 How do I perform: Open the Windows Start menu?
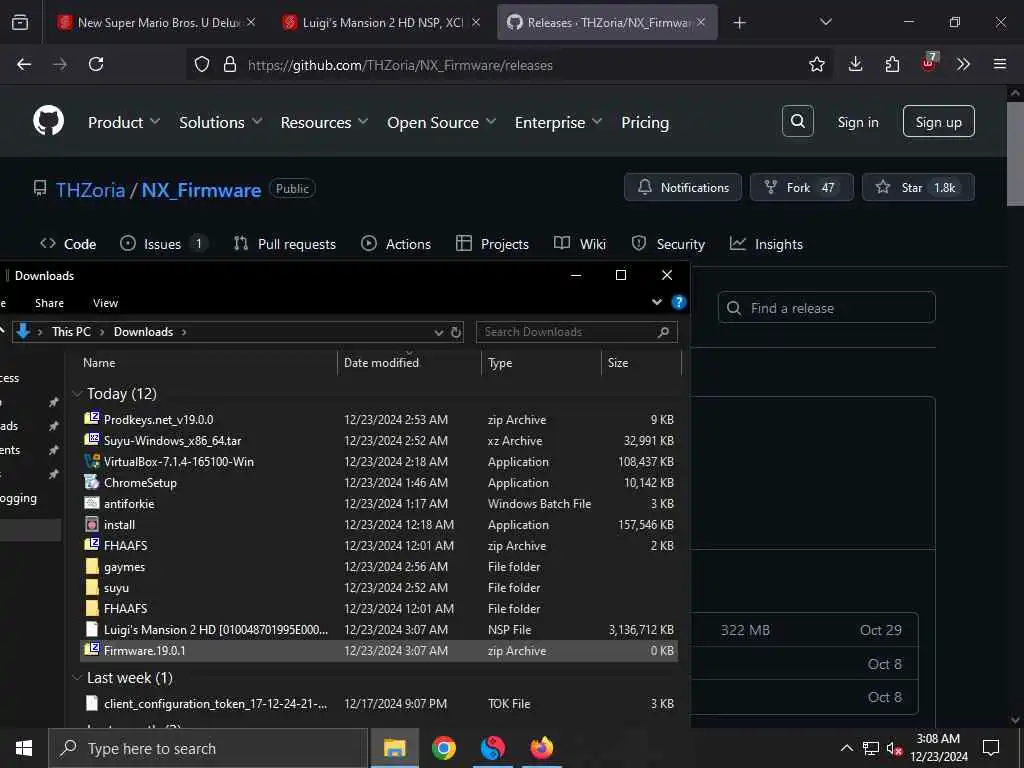coord(24,748)
